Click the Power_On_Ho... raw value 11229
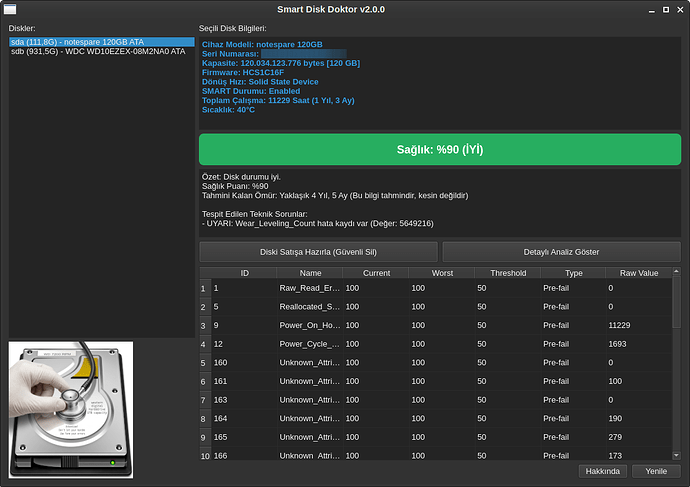This screenshot has width=690, height=487. tap(639, 325)
